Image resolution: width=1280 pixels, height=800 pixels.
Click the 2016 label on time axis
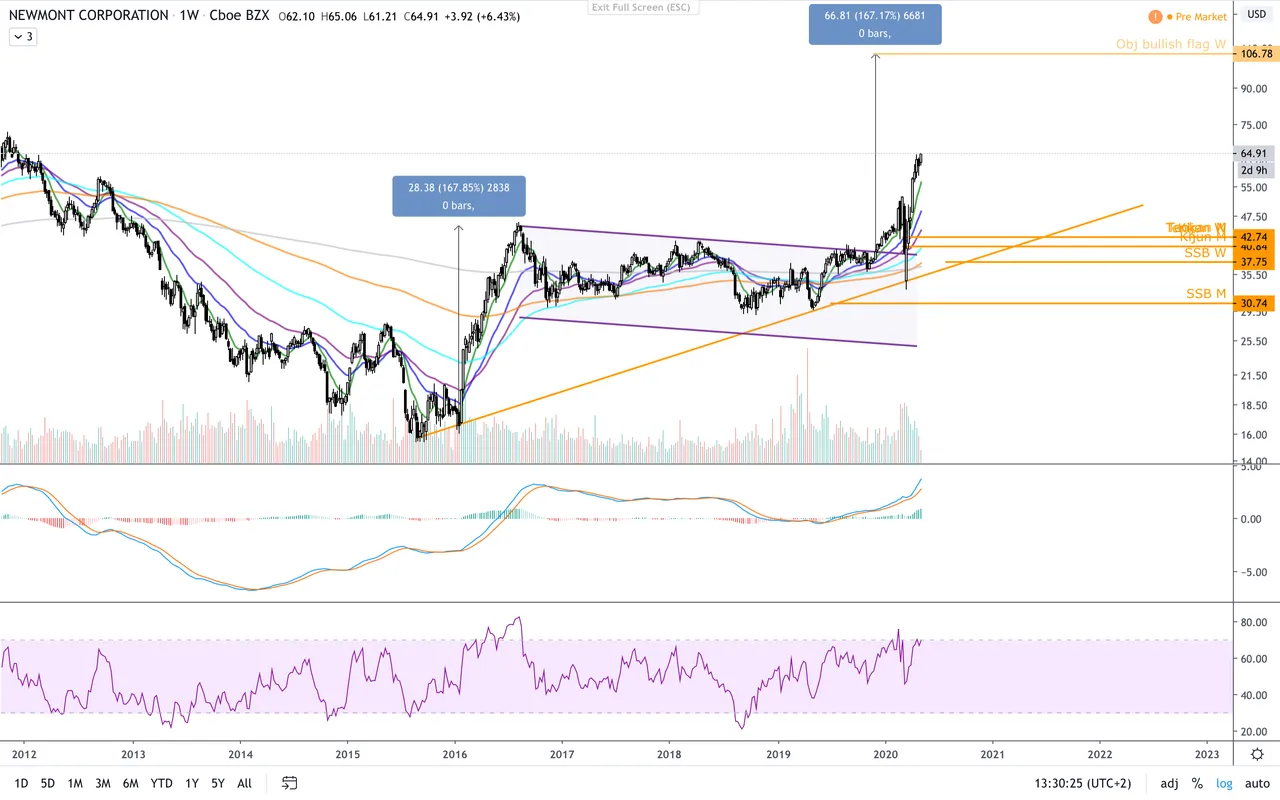[x=455, y=754]
